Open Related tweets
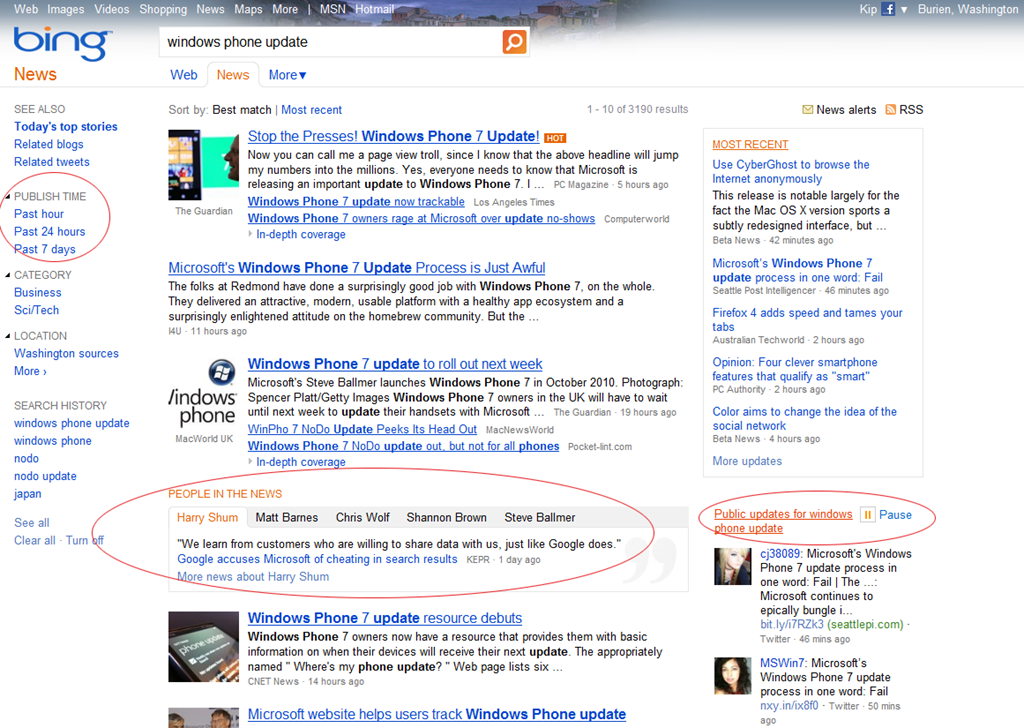The width and height of the screenshot is (1024, 728). (52, 162)
